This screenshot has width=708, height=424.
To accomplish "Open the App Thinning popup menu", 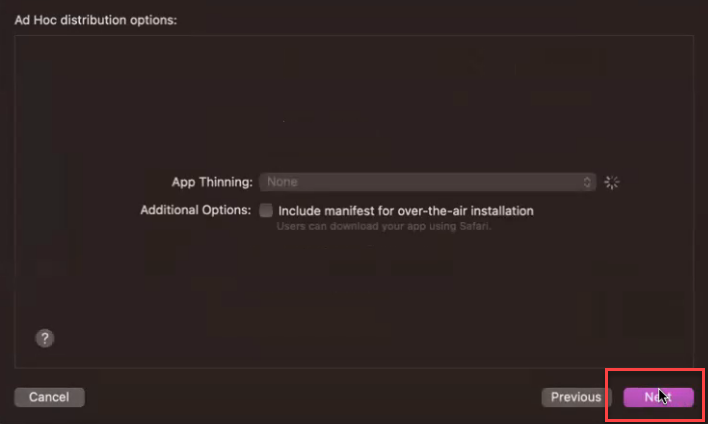I will [x=428, y=182].
